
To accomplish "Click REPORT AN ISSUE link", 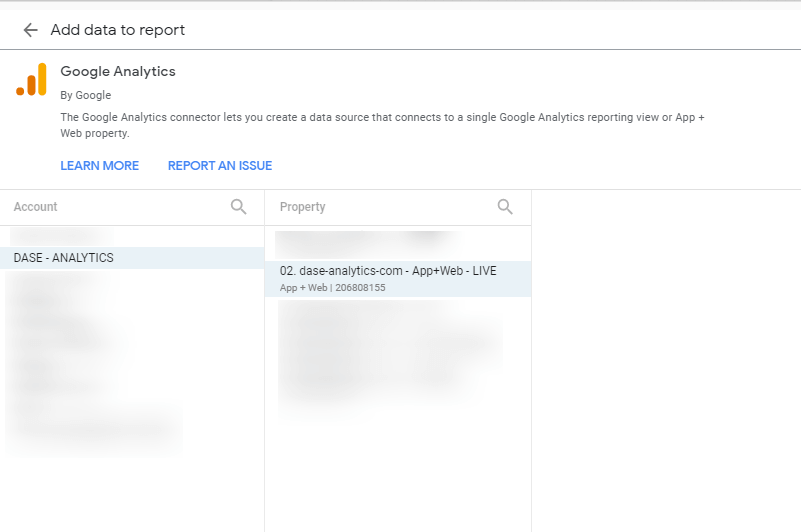I will [x=220, y=166].
